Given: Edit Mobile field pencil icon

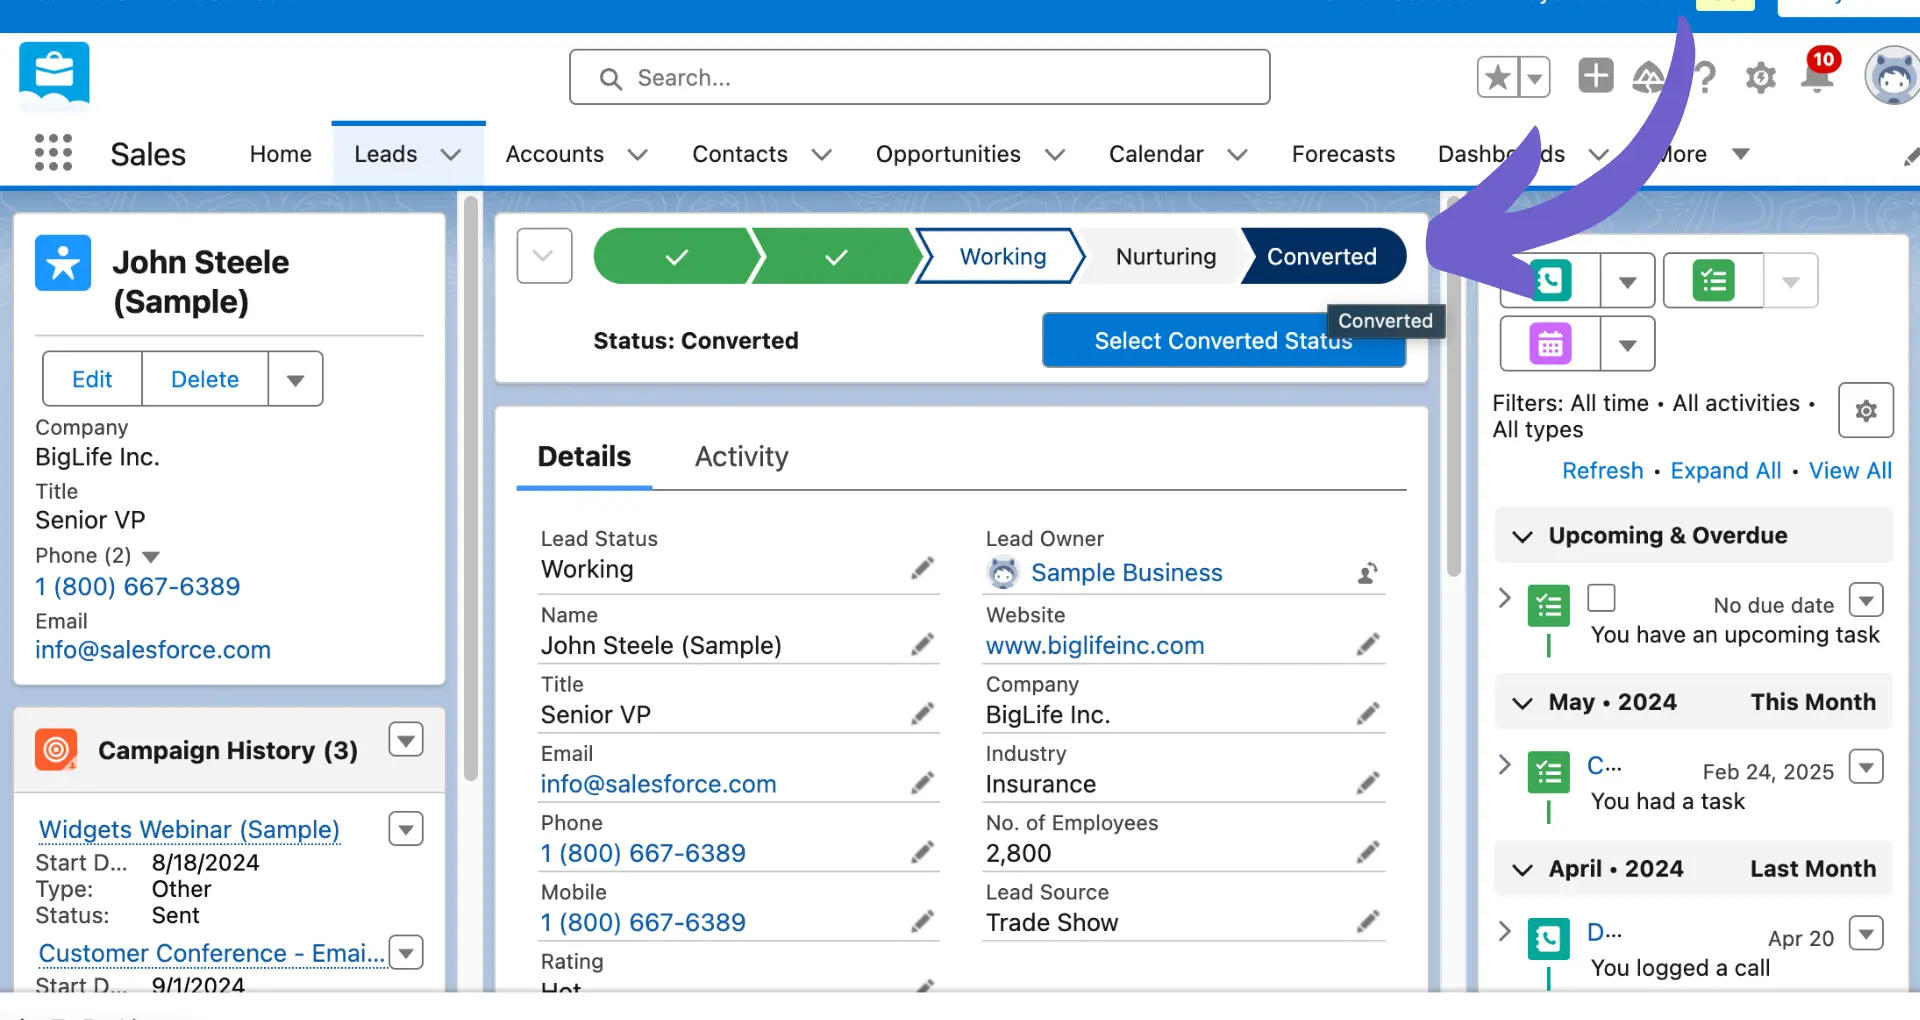Looking at the screenshot, I should coord(922,921).
